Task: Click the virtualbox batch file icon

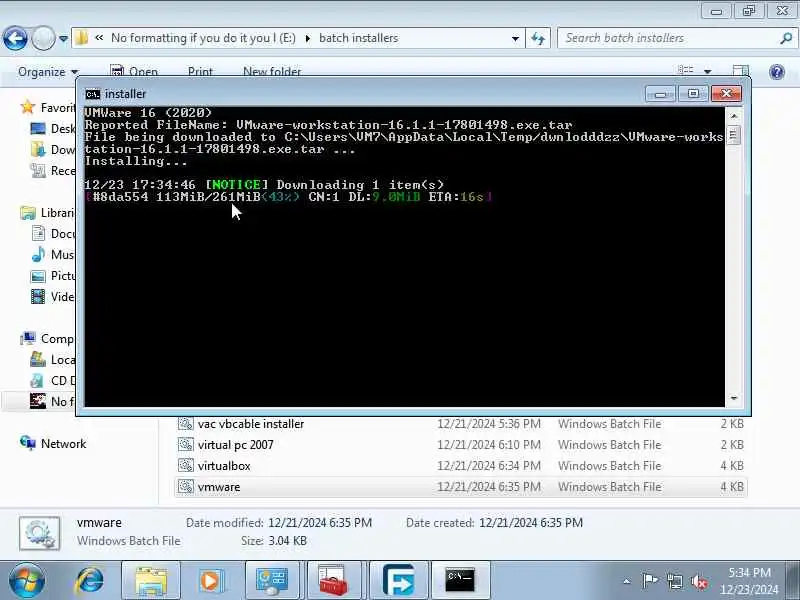Action: 186,466
